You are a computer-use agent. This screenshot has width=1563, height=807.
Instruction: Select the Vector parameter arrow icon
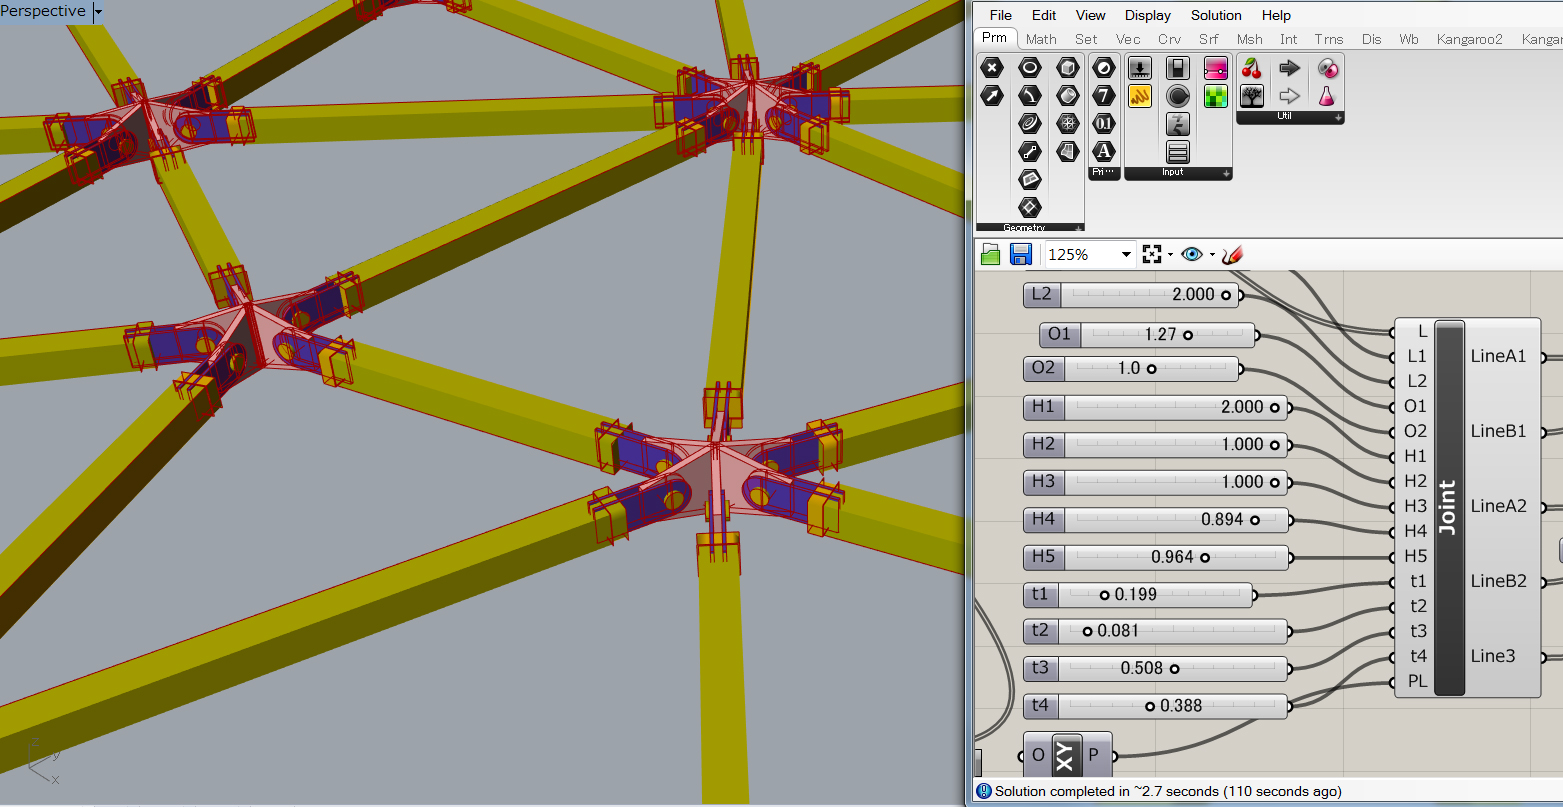click(x=991, y=96)
